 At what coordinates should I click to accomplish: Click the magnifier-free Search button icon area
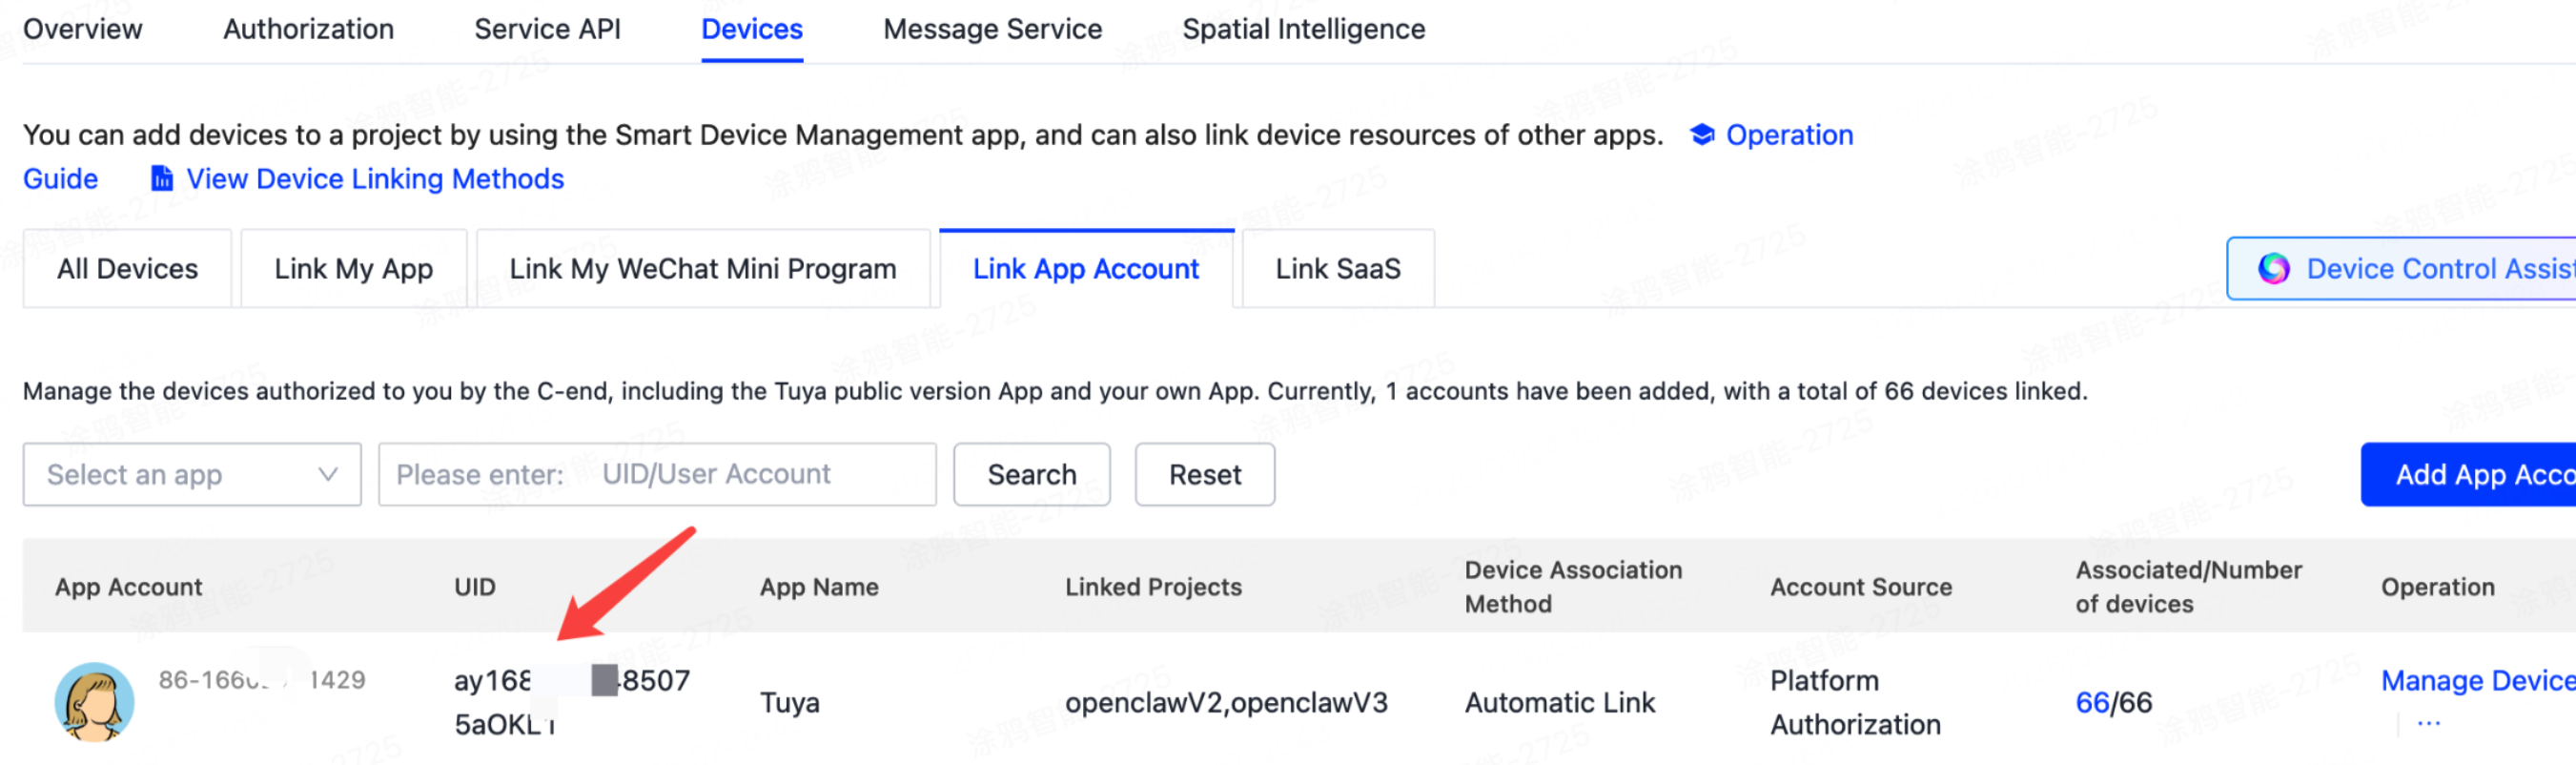pos(1032,474)
